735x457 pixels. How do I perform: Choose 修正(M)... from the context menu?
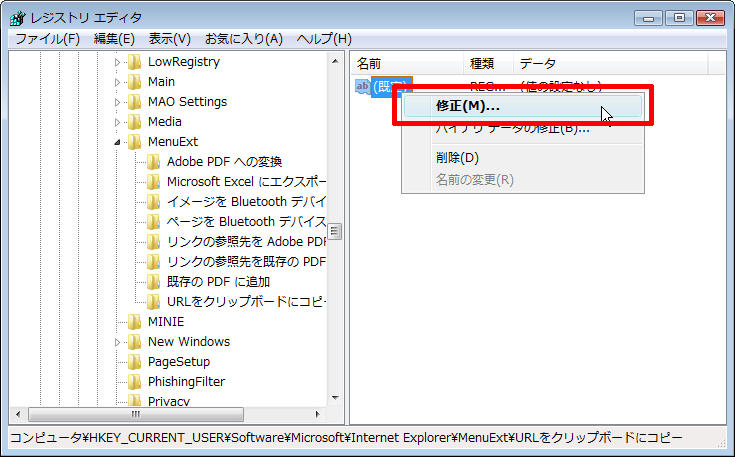click(x=468, y=106)
